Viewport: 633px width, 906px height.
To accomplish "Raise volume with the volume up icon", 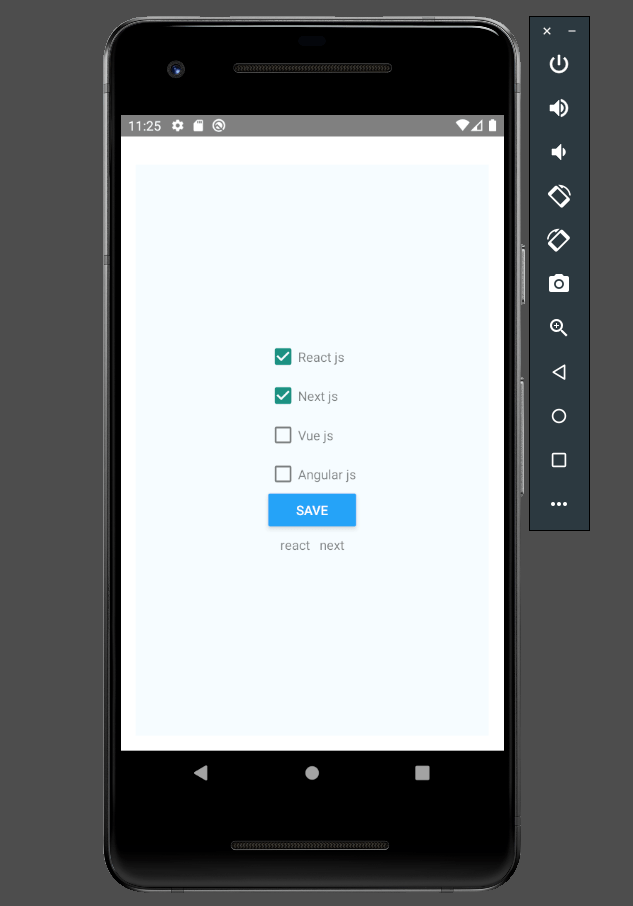I will 558,108.
